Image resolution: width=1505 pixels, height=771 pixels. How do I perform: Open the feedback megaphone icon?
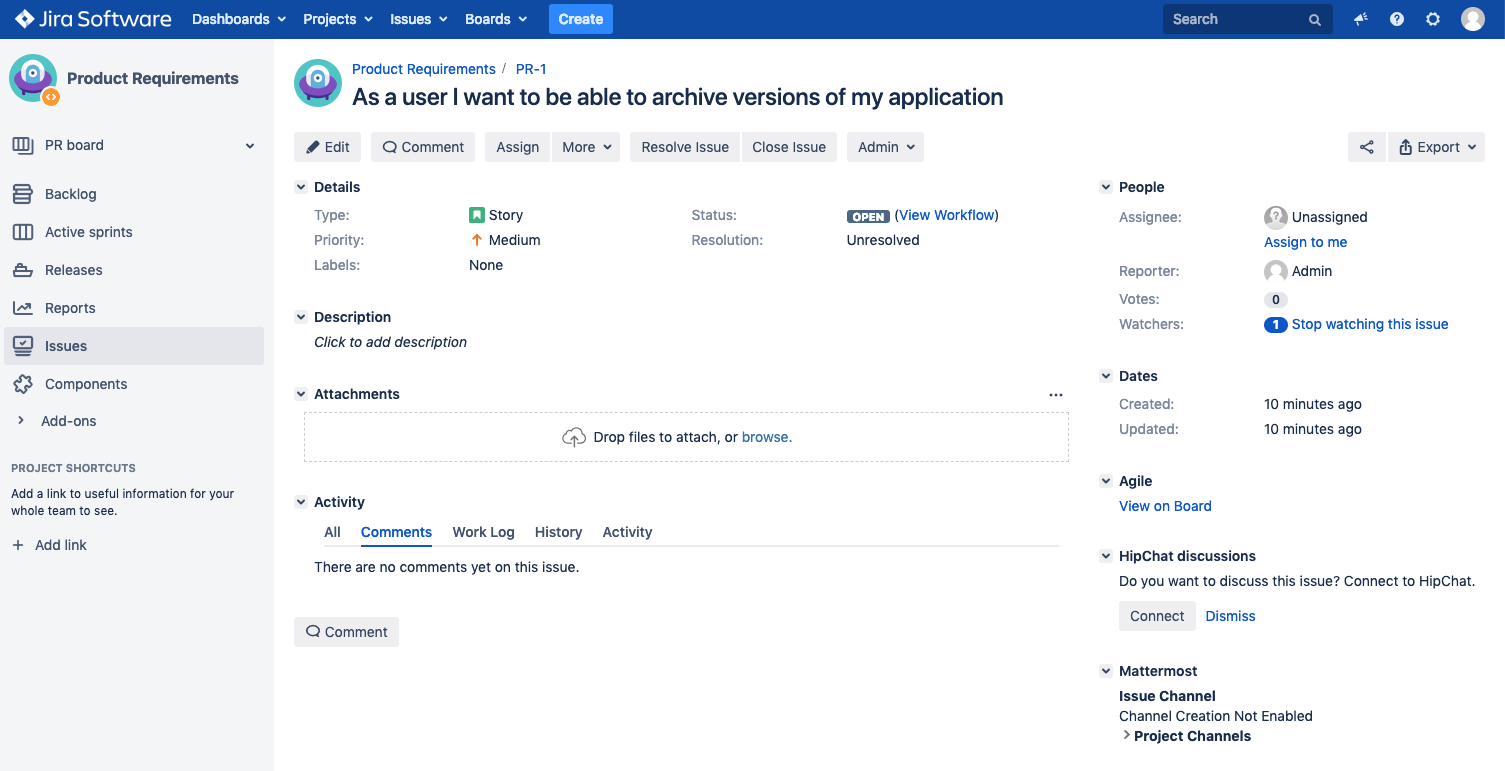1360,19
